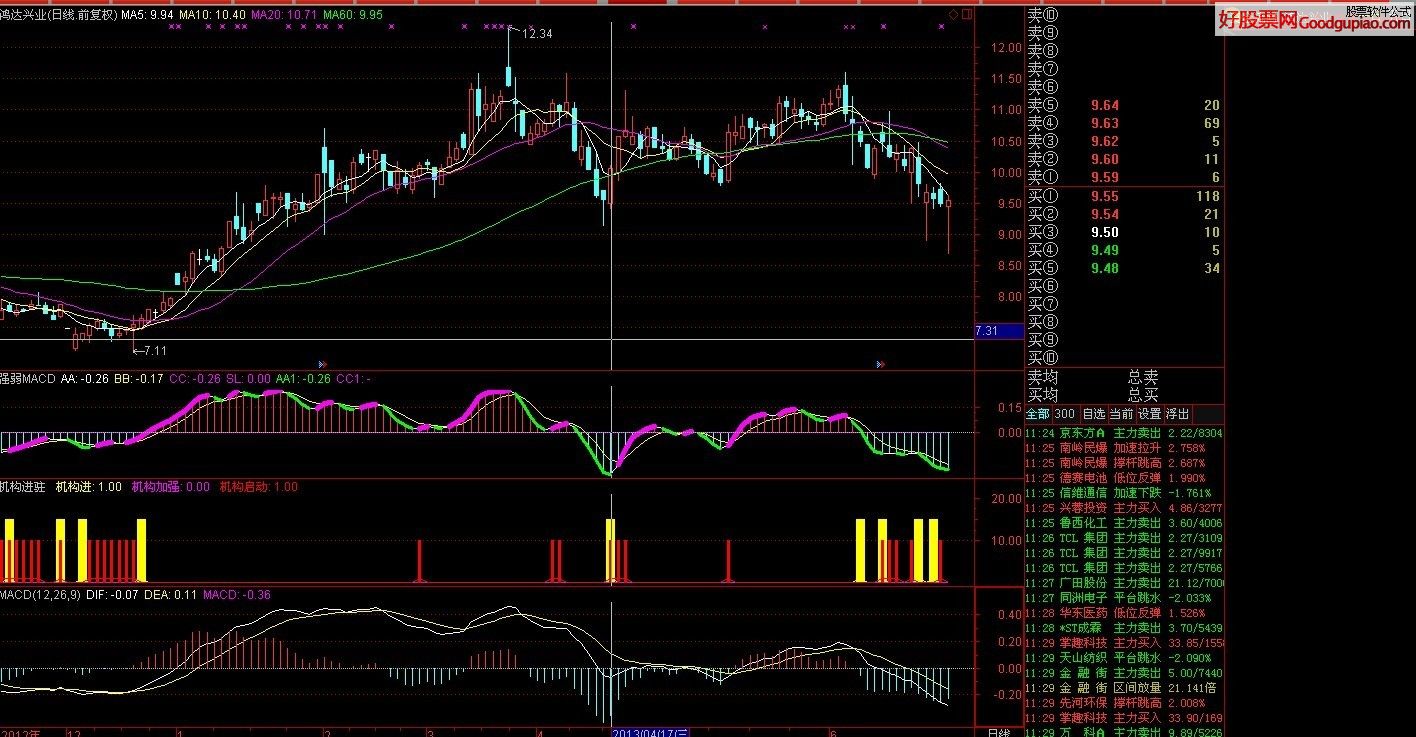Open the 自选 tab
Screen dimensions: 1416x737
1092,414
